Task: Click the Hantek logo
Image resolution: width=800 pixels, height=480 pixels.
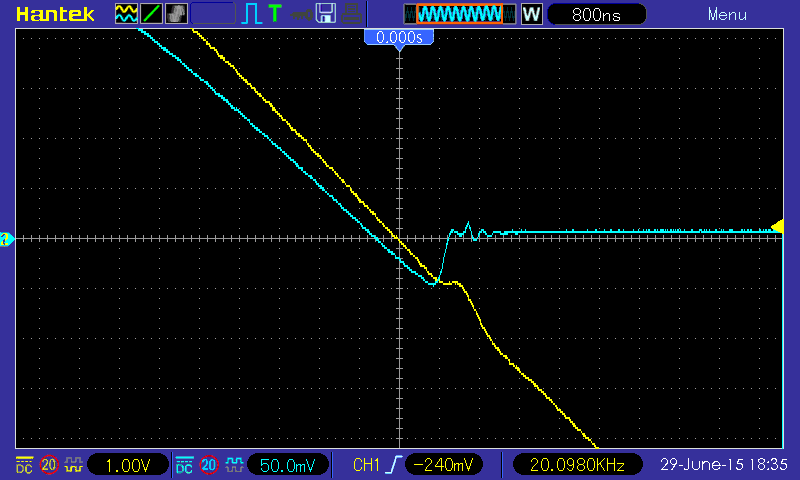Action: pos(55,14)
